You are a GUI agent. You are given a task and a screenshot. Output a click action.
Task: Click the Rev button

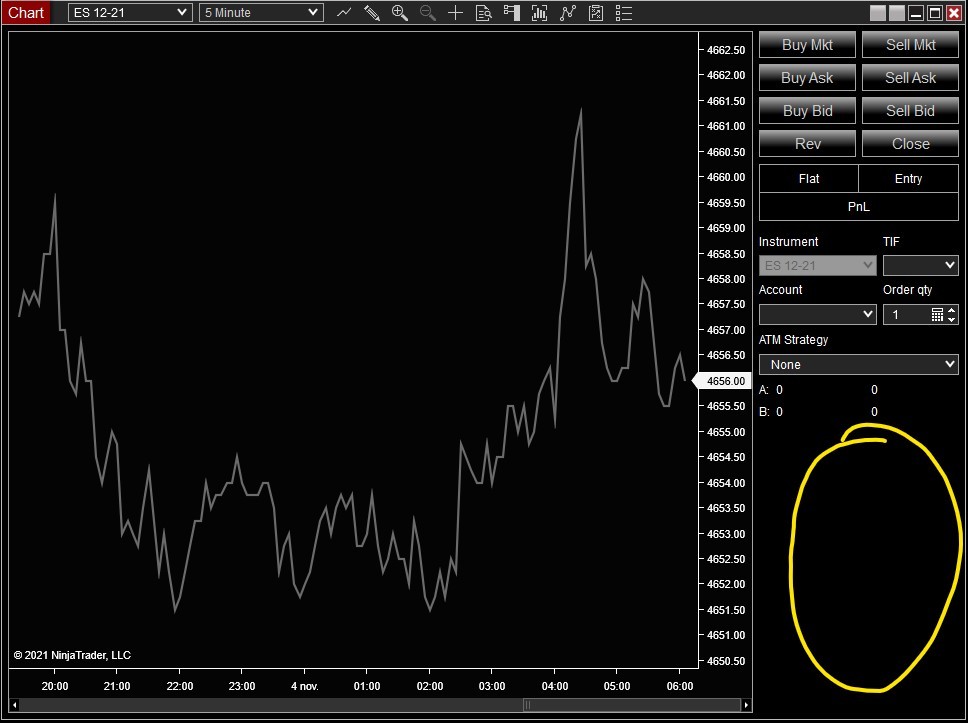(x=807, y=144)
